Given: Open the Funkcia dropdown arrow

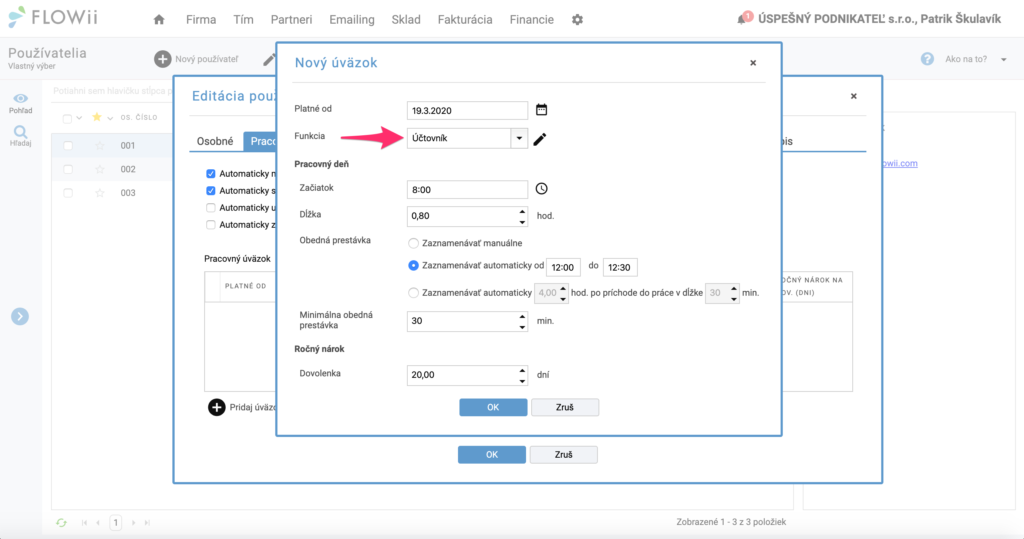Looking at the screenshot, I should tap(519, 138).
